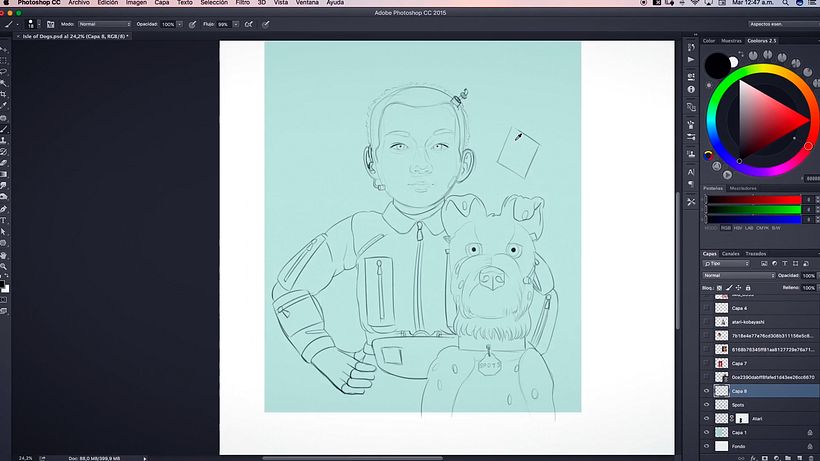The width and height of the screenshot is (820, 461).
Task: Select the Clone Stamp tool
Action: pyautogui.click(x=4, y=141)
